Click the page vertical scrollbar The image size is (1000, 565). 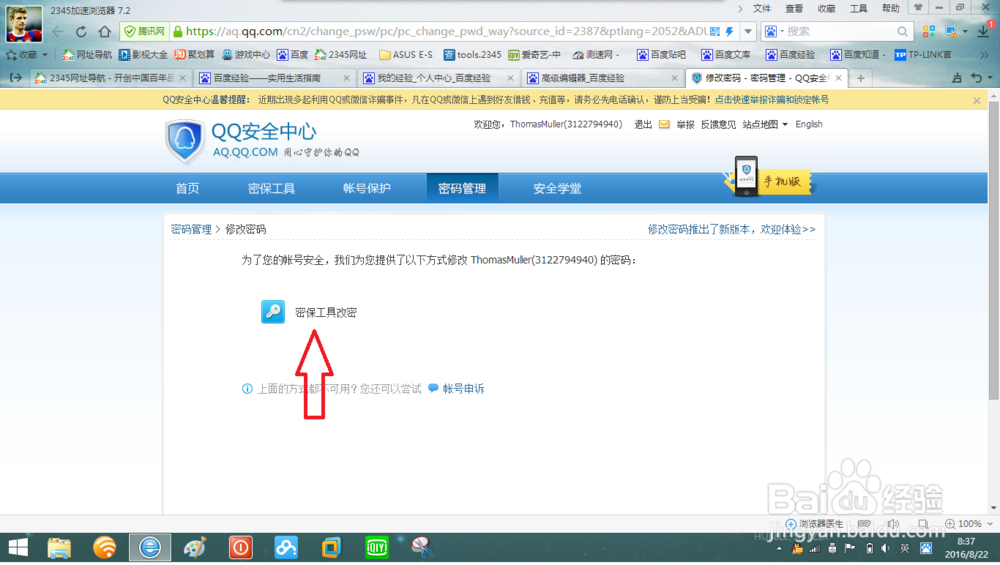pyautogui.click(x=994, y=251)
